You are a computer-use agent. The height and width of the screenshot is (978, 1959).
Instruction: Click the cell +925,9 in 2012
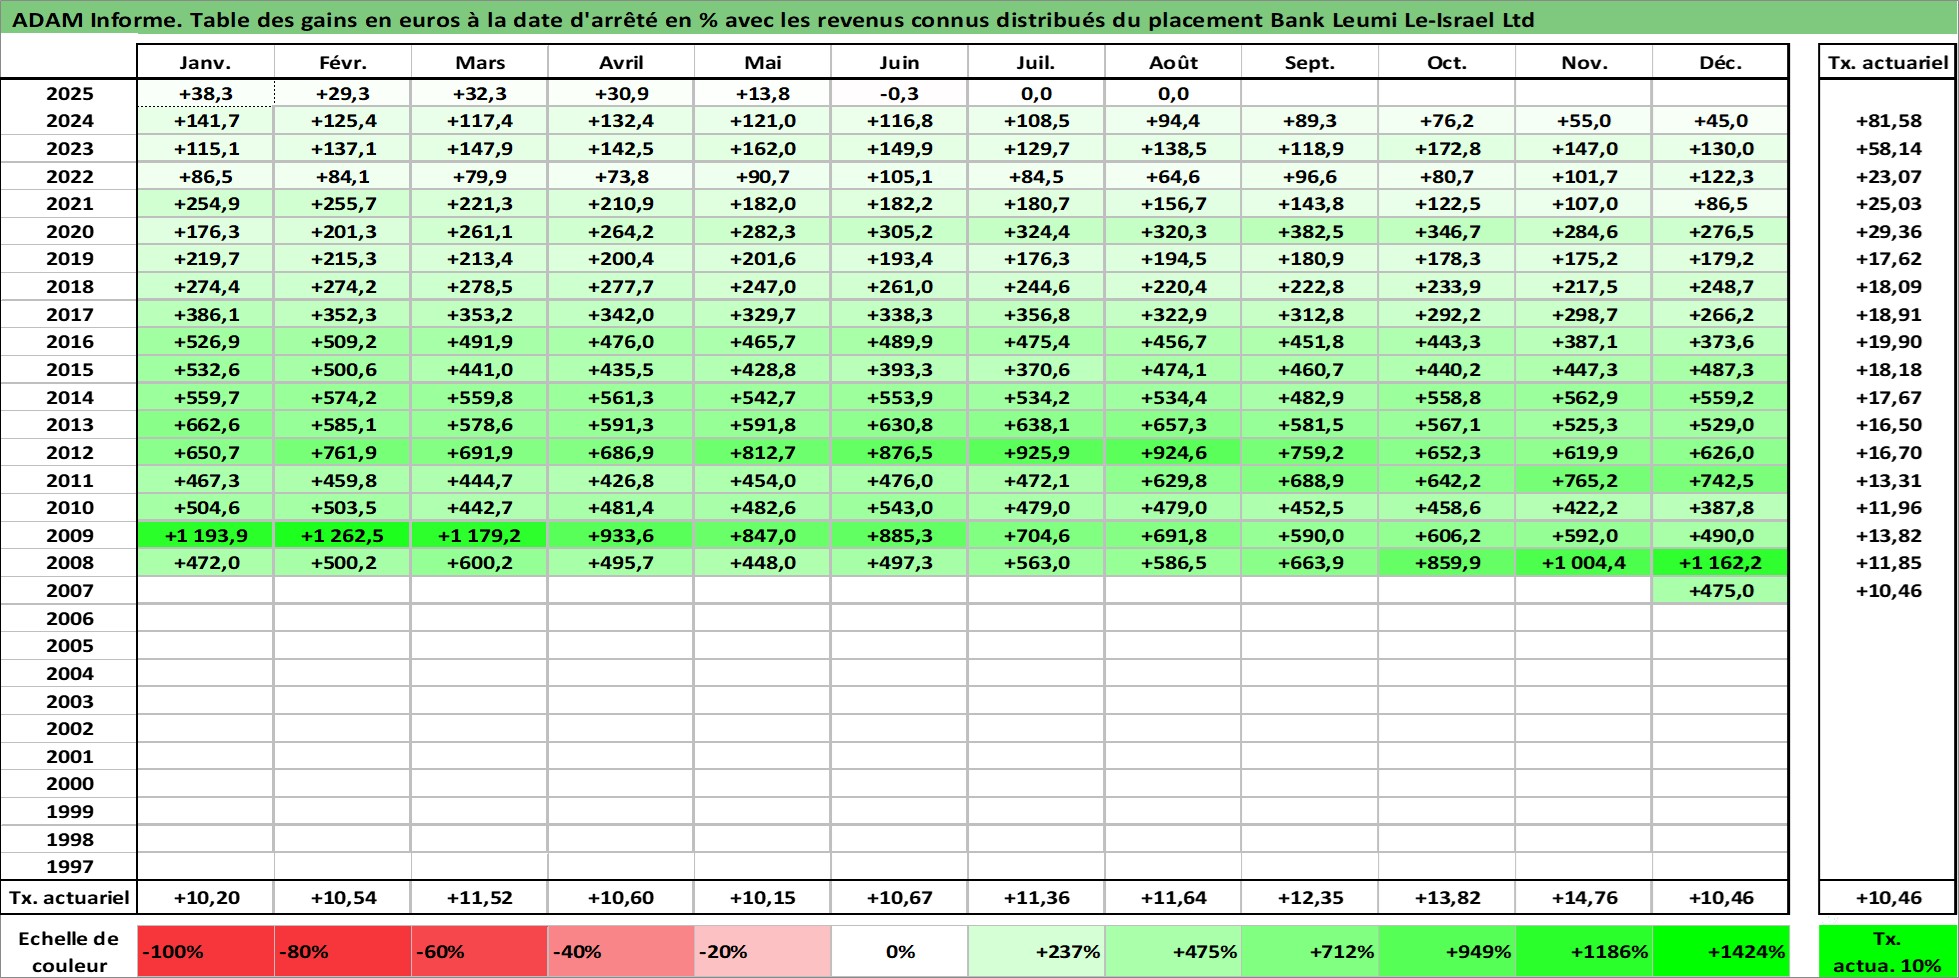[x=1036, y=452]
